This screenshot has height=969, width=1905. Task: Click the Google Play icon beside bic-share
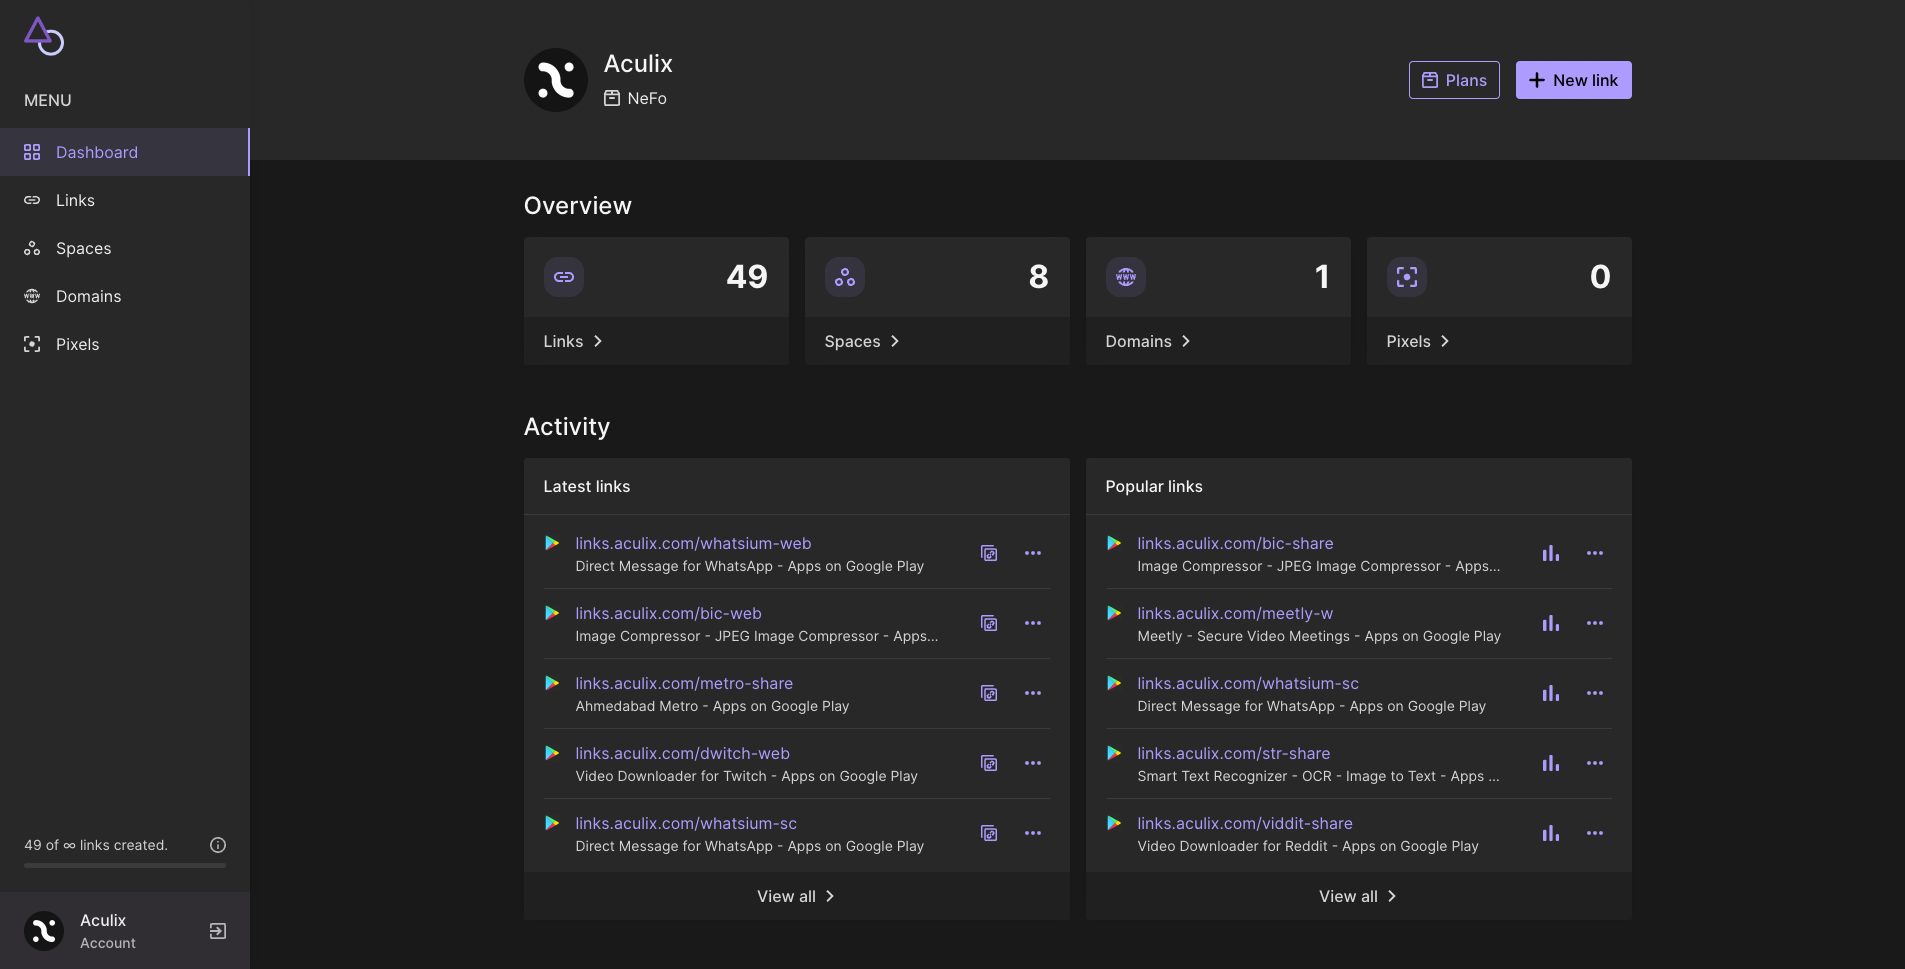pyautogui.click(x=1114, y=543)
